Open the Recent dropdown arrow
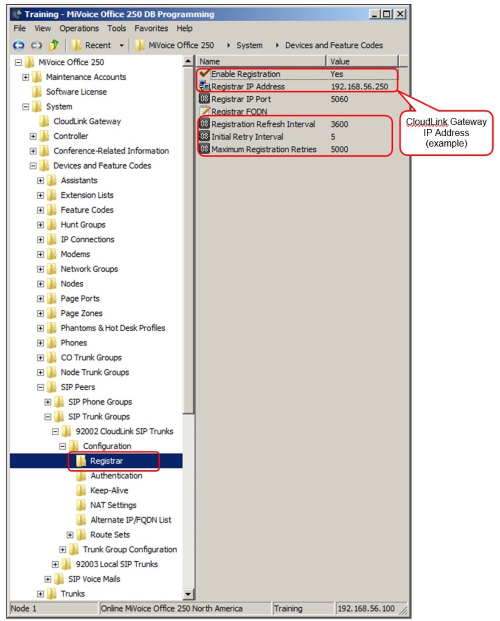The height and width of the screenshot is (621, 500). click(121, 46)
